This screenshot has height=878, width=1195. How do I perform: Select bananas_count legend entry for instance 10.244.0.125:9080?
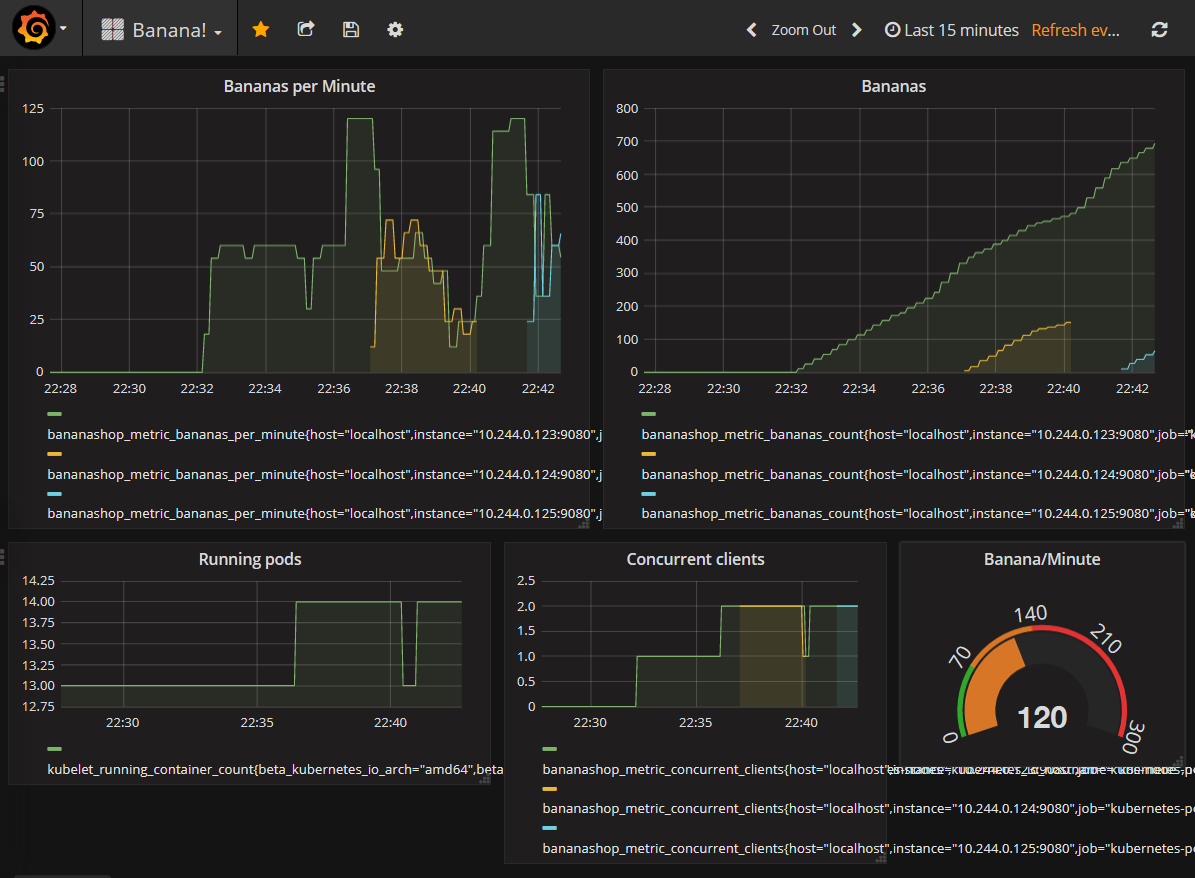click(918, 514)
